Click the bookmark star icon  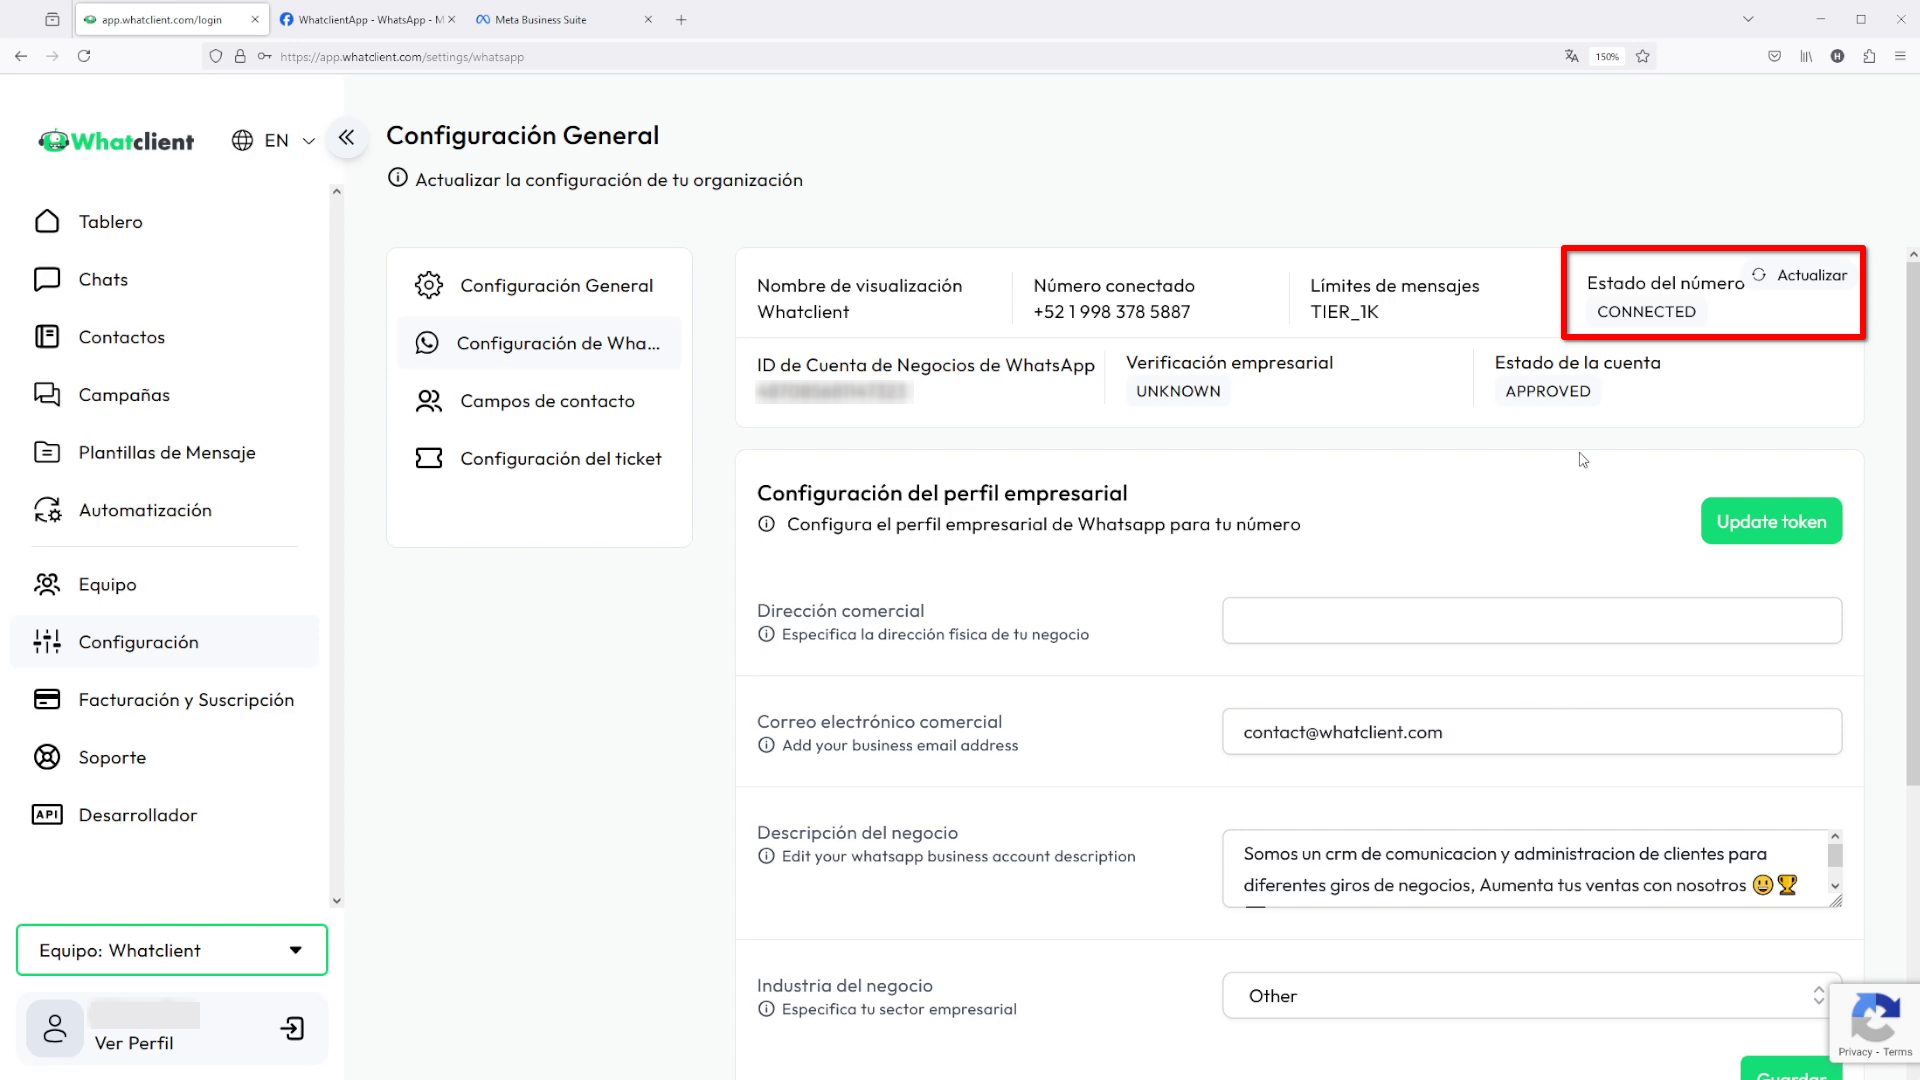(x=1642, y=56)
